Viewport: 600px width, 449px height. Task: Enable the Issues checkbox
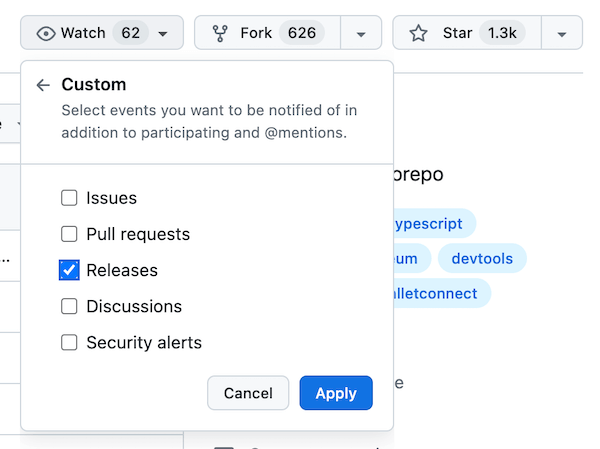[x=69, y=198]
